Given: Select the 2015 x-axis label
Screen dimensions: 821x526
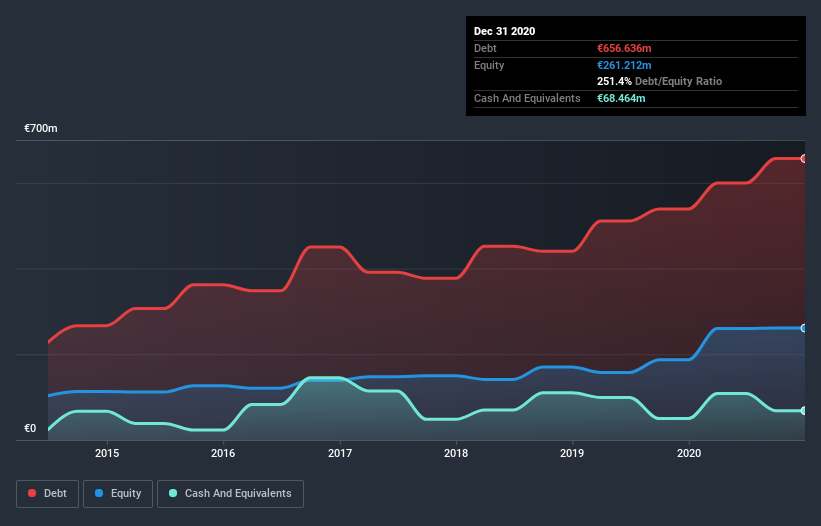Looking at the screenshot, I should (107, 453).
